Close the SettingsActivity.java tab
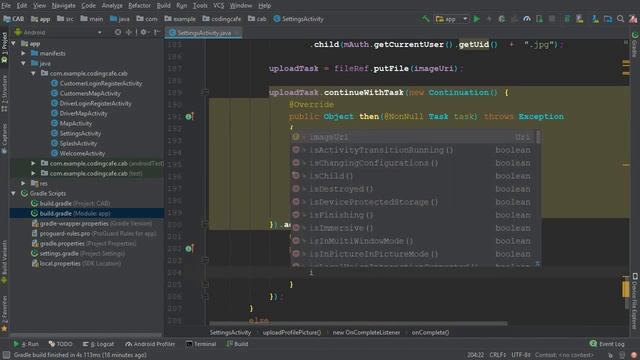Screen dimensions: 640x360 (x=237, y=33)
